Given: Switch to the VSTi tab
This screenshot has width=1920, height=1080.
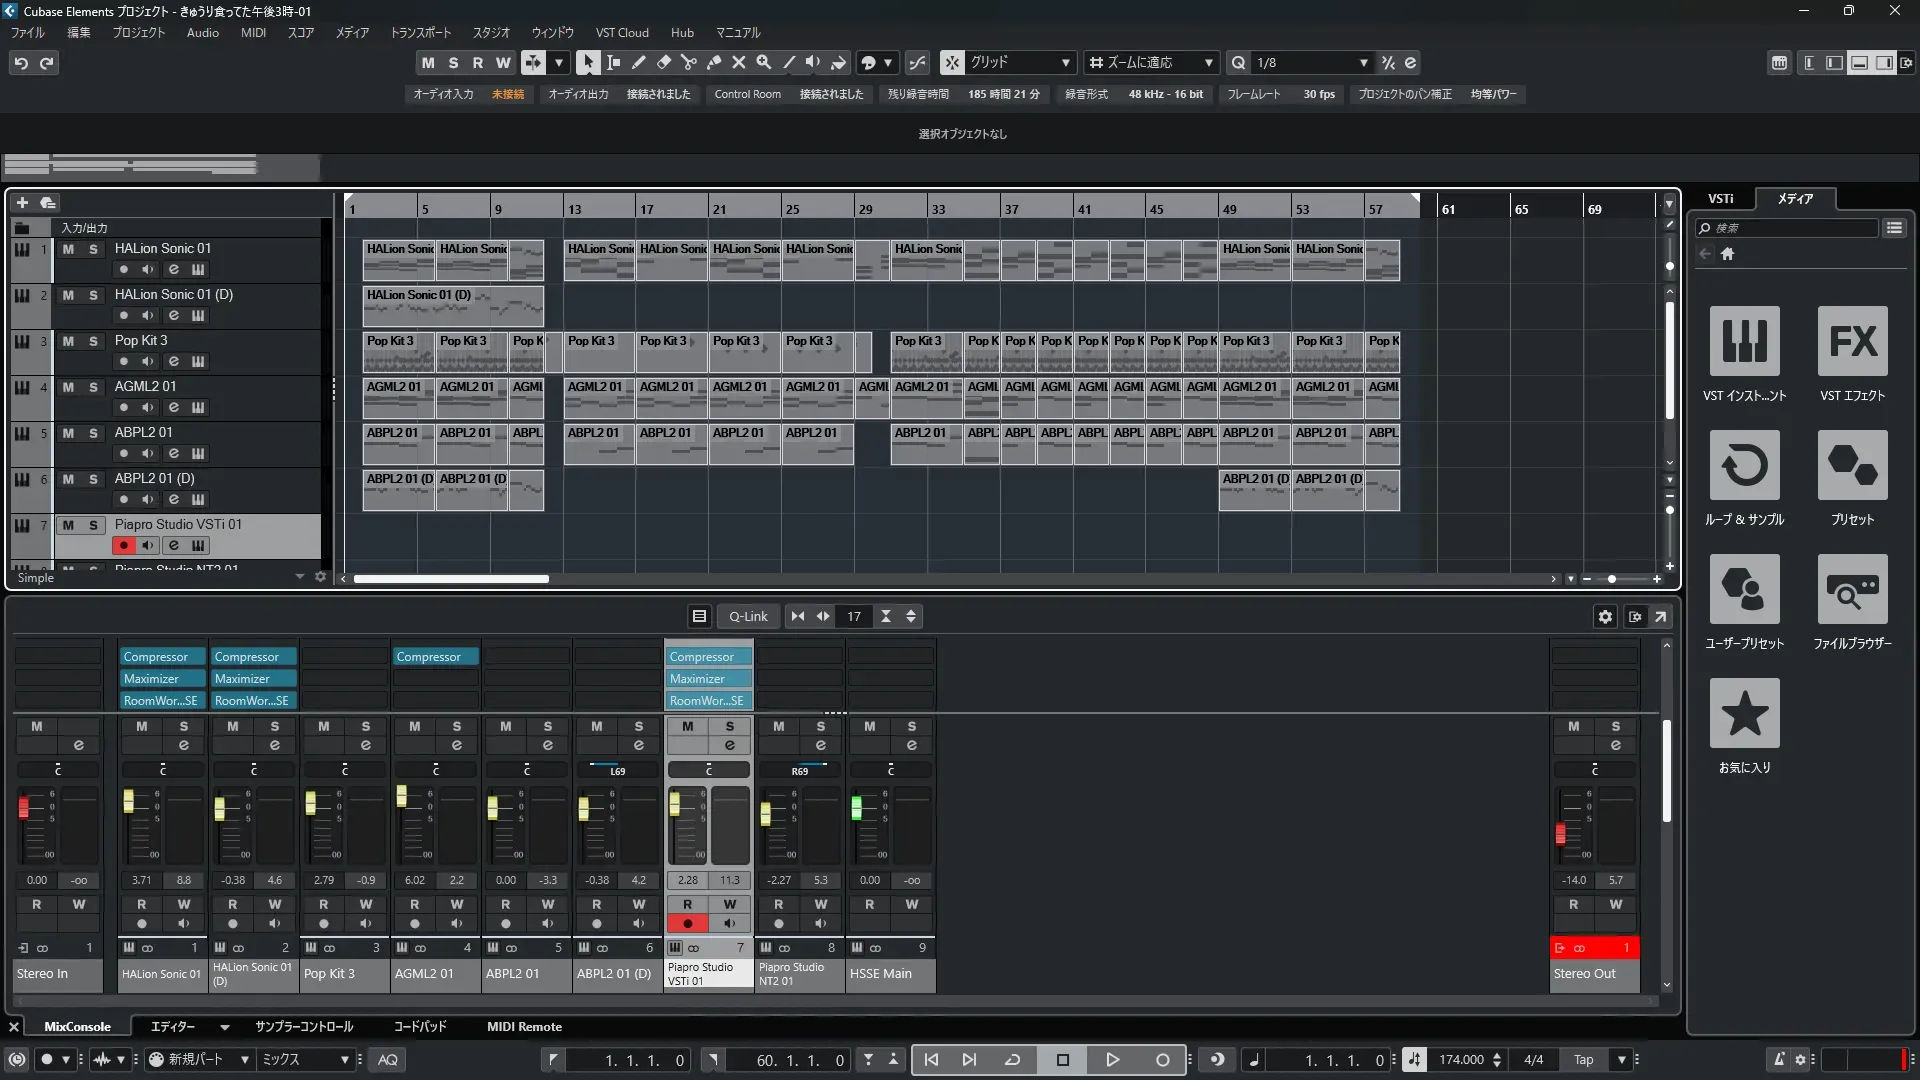Looking at the screenshot, I should (x=1720, y=198).
